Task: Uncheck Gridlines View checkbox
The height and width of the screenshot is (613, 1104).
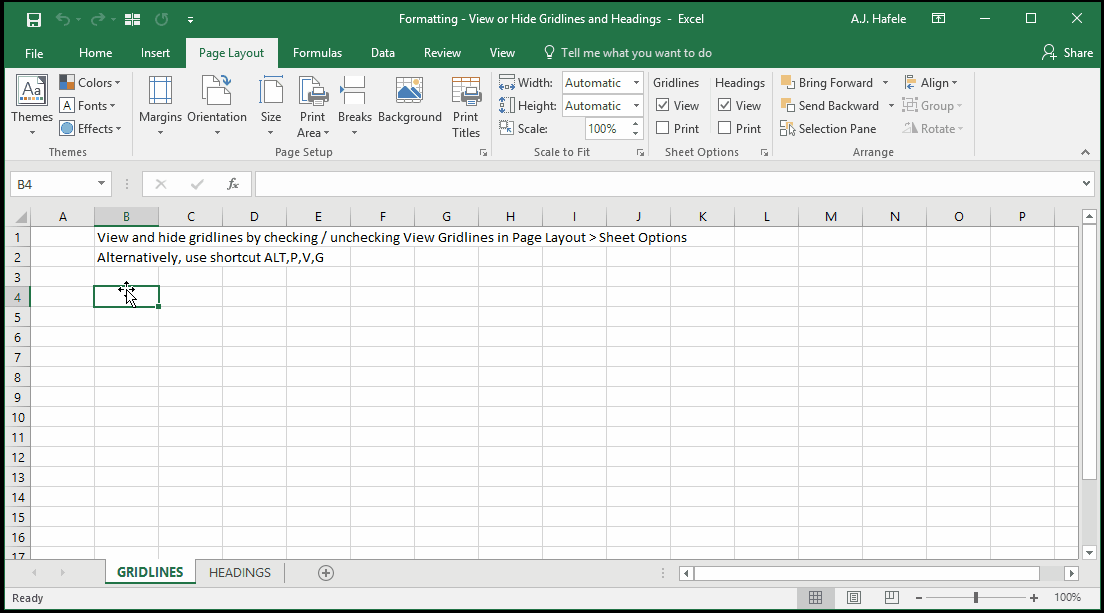Action: coord(663,106)
